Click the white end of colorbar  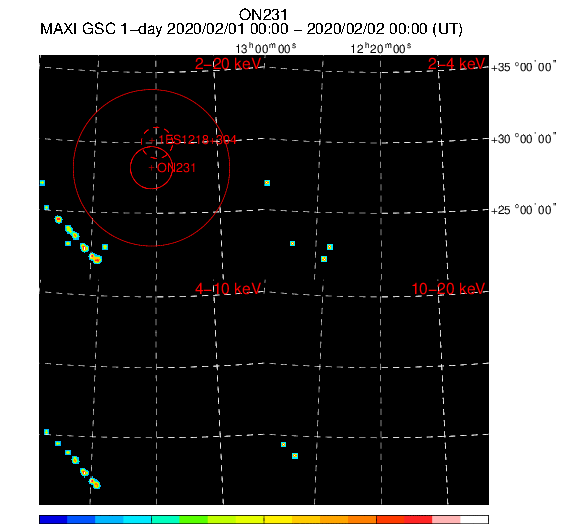[474, 519]
